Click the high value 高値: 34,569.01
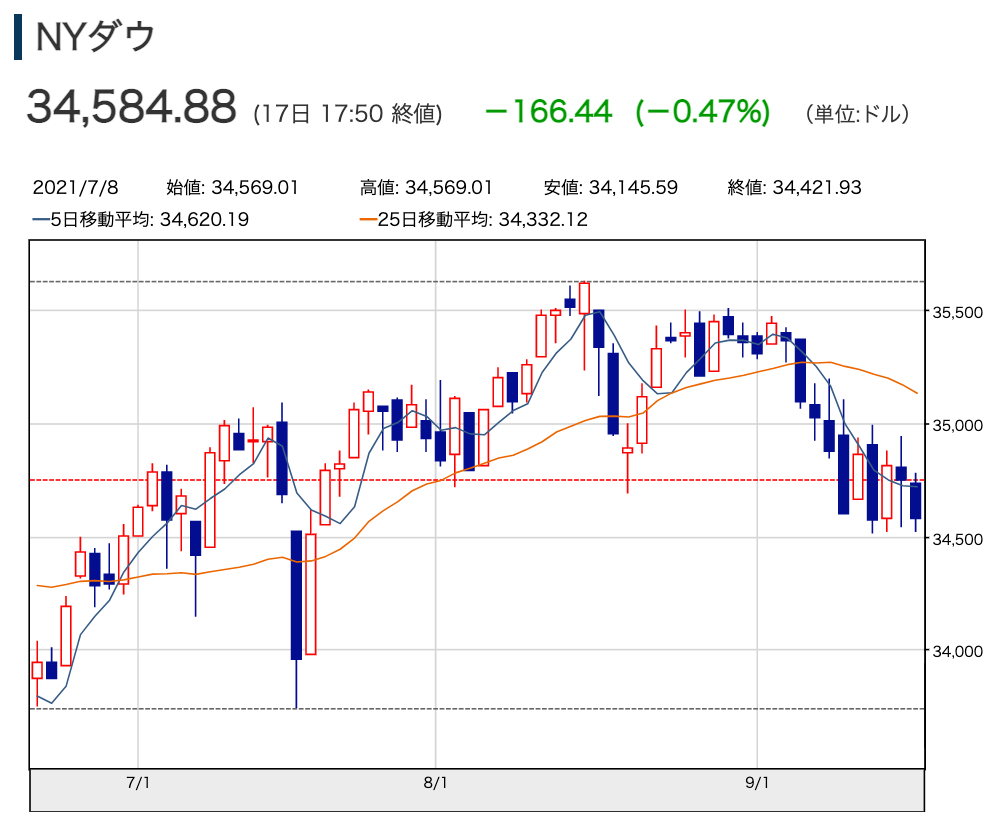The height and width of the screenshot is (828, 1008). [426, 187]
